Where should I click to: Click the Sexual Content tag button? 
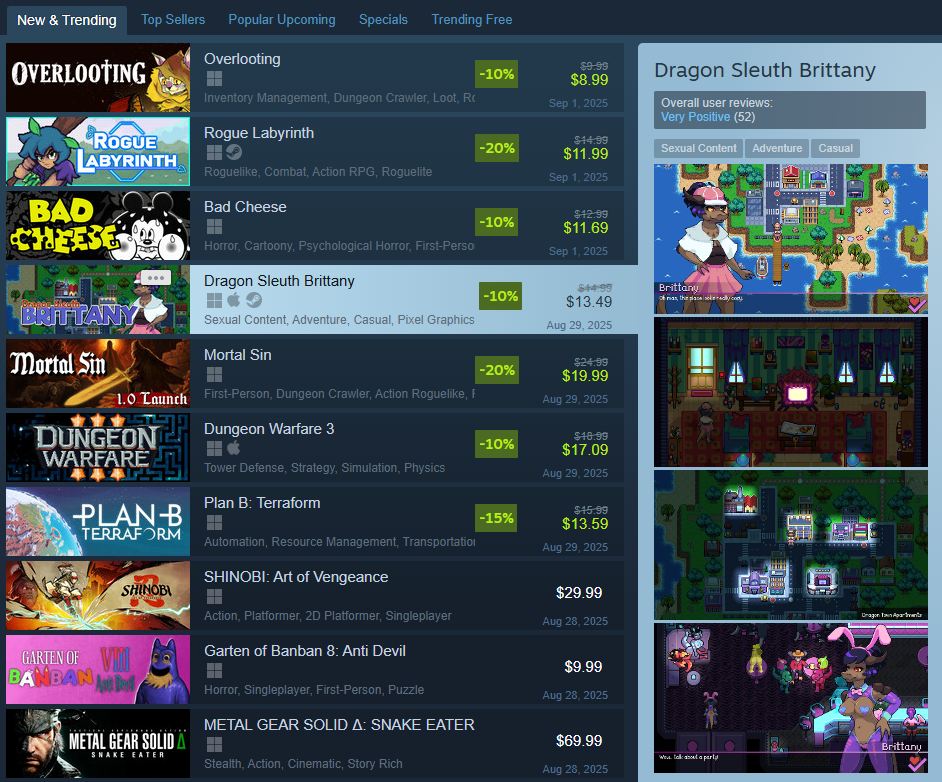point(699,148)
